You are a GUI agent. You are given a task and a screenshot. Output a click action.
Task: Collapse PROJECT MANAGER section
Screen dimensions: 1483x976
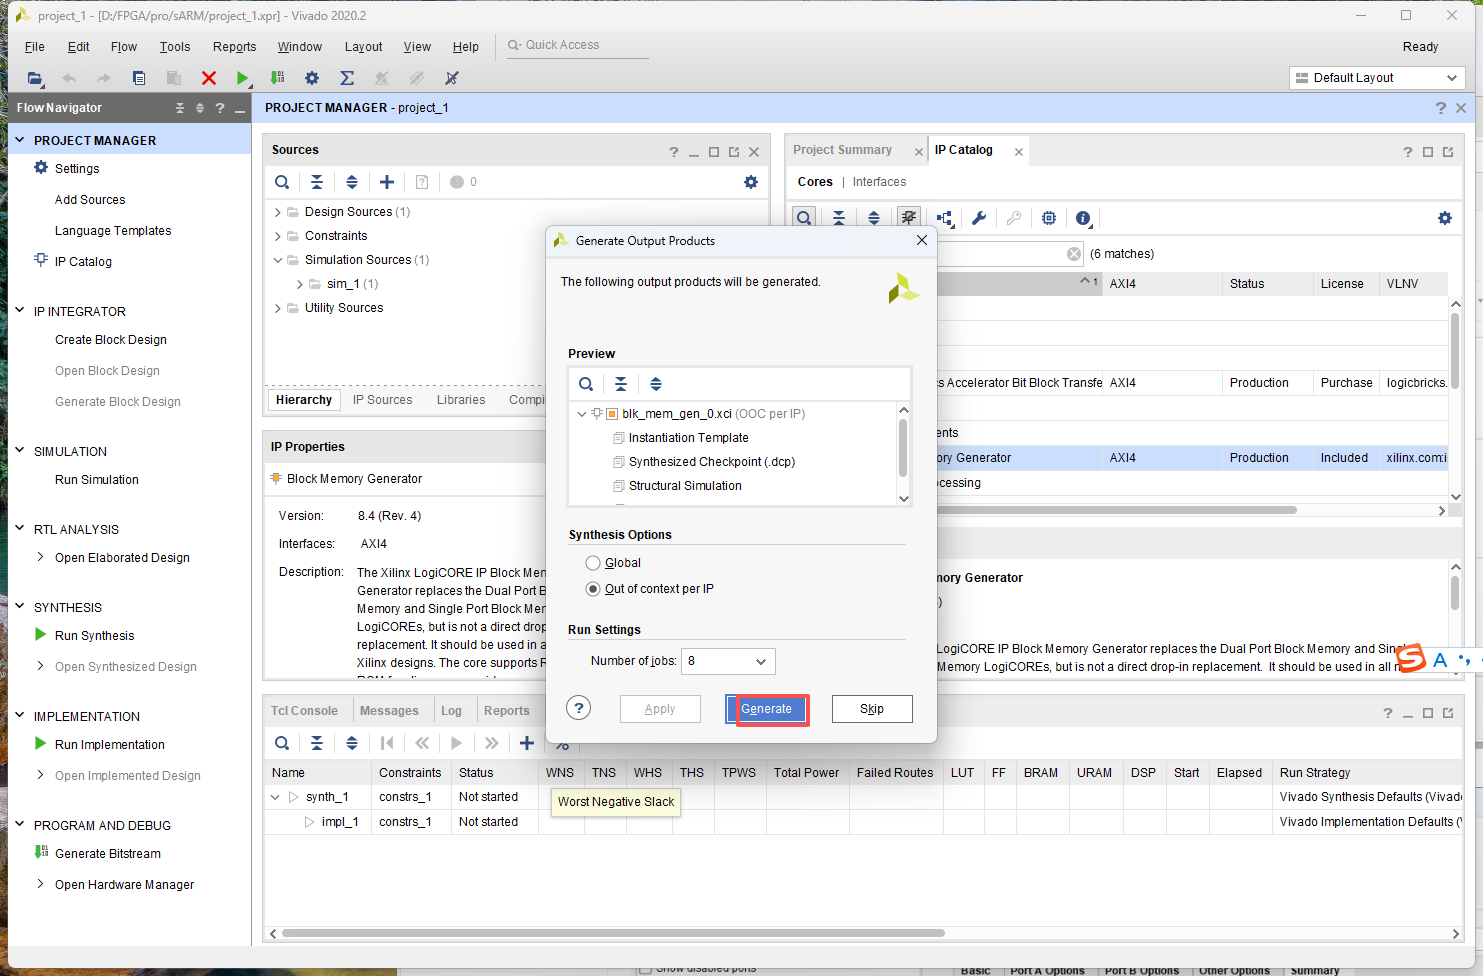20,140
